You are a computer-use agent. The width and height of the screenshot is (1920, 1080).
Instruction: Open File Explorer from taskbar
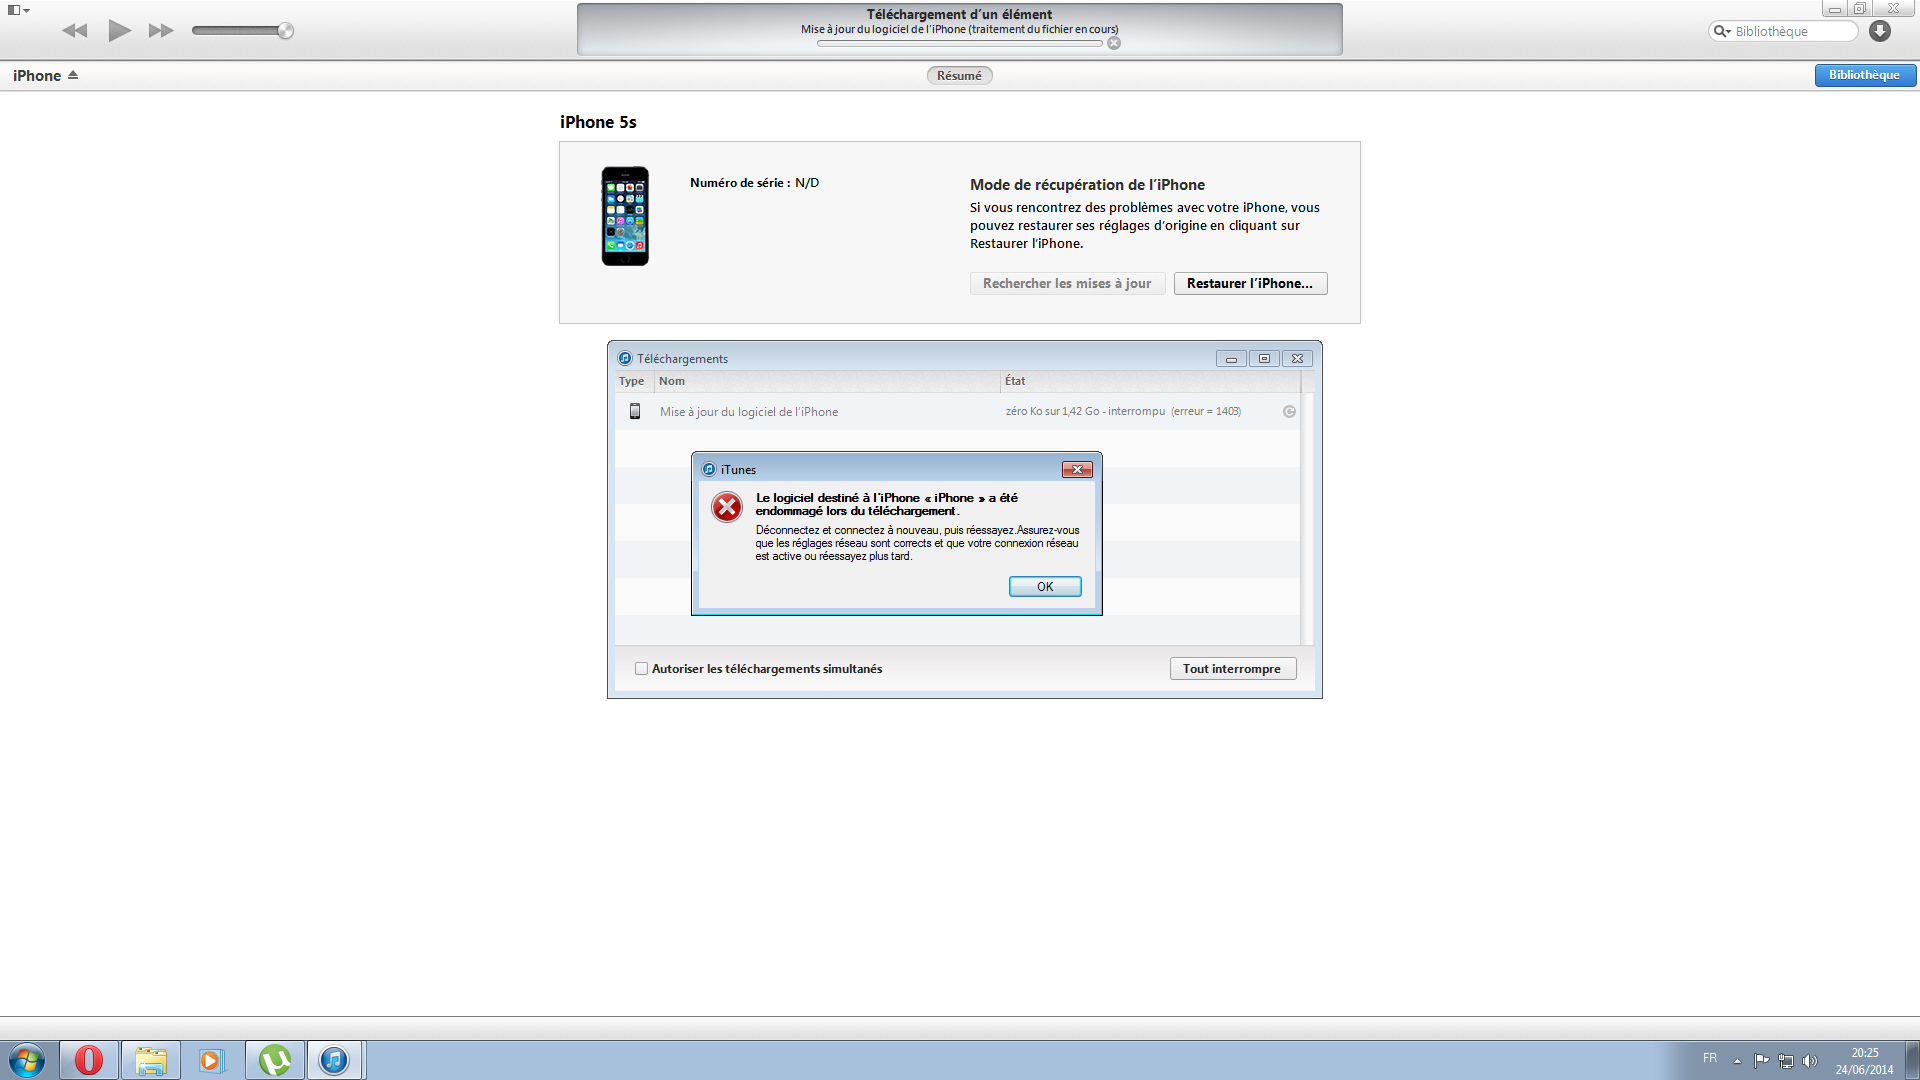pos(151,1060)
